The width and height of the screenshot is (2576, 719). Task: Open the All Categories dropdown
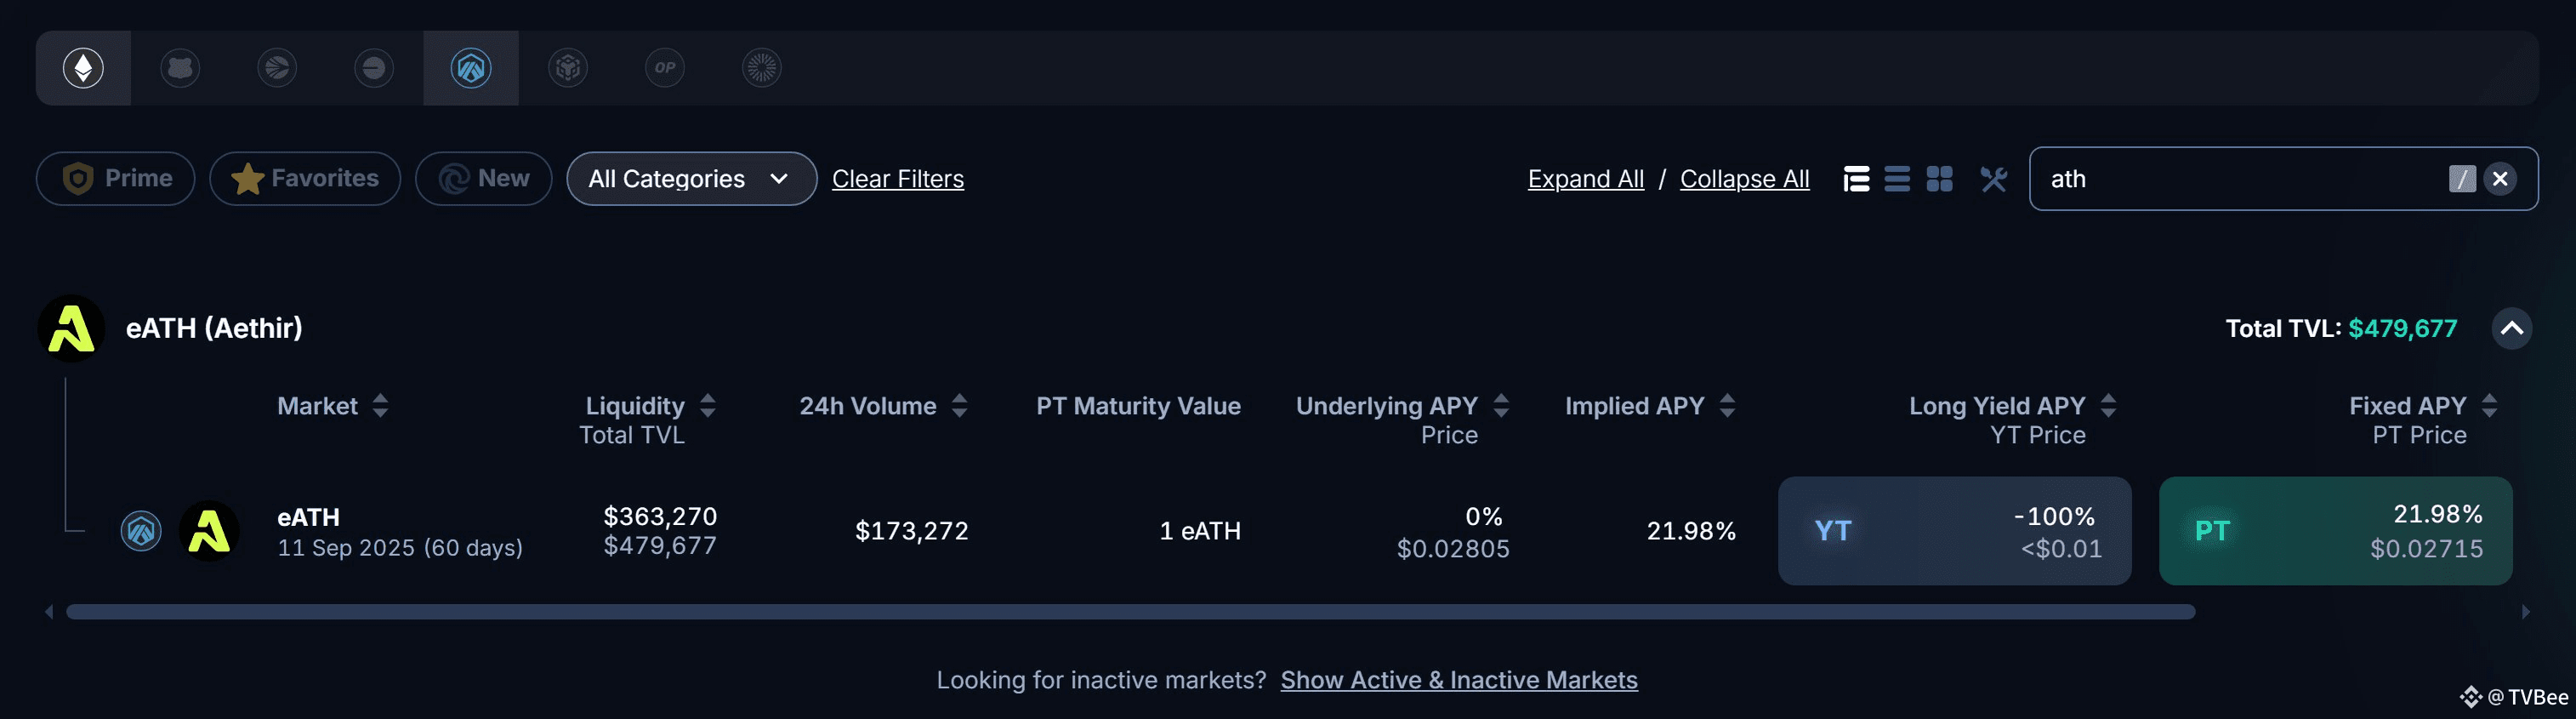click(692, 179)
